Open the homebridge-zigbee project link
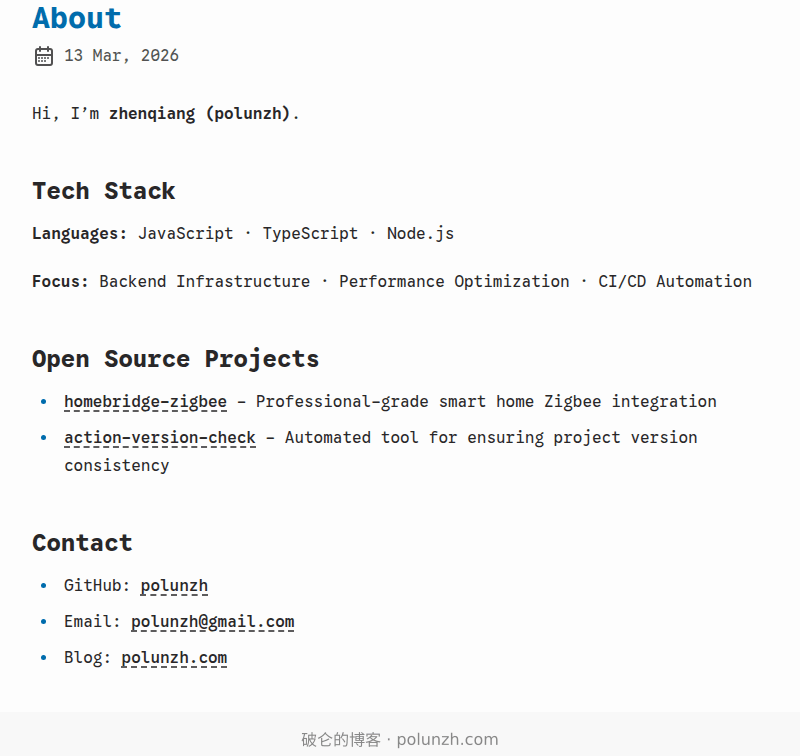The width and height of the screenshot is (800, 756). coord(145,402)
